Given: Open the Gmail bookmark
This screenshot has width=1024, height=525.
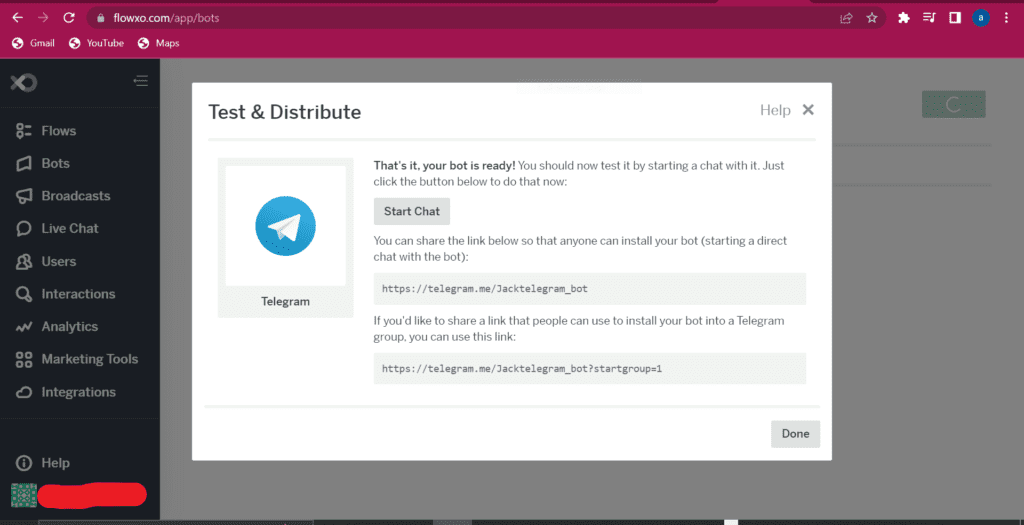Looking at the screenshot, I should click(x=33, y=43).
